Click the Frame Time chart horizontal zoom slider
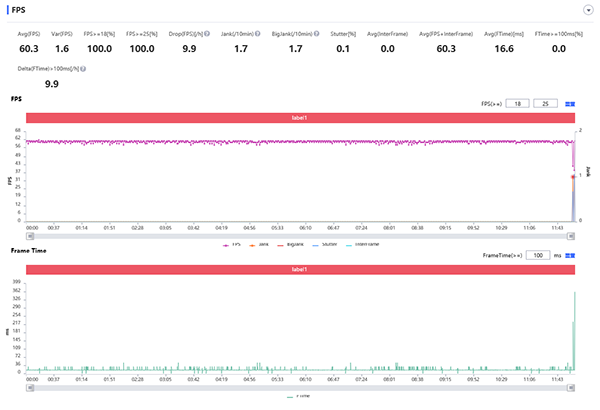Viewport: 600px width, 410px height. click(300, 386)
